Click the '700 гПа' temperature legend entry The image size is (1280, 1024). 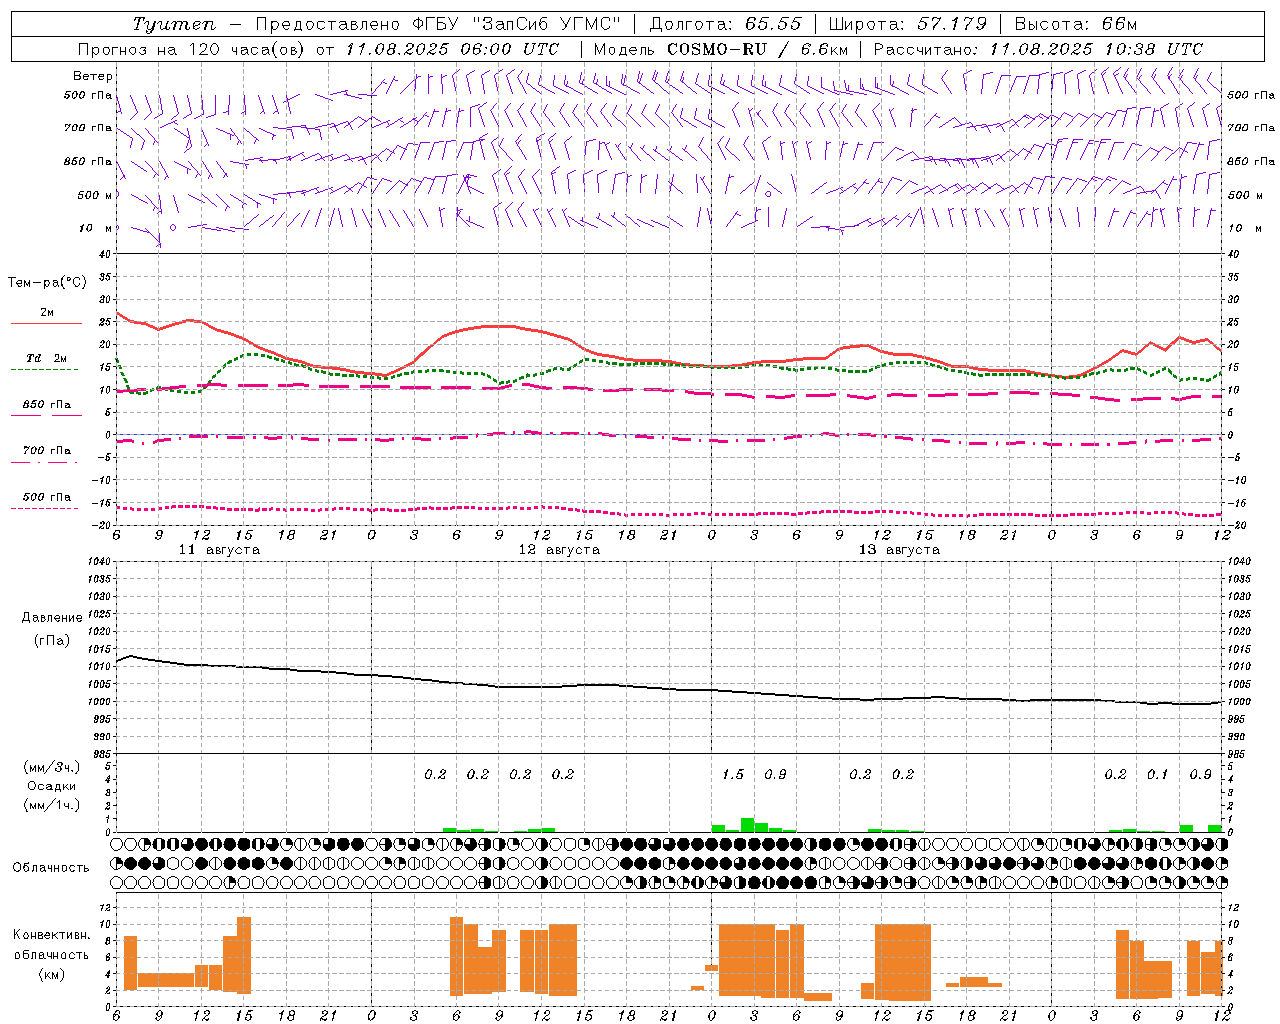pos(47,451)
